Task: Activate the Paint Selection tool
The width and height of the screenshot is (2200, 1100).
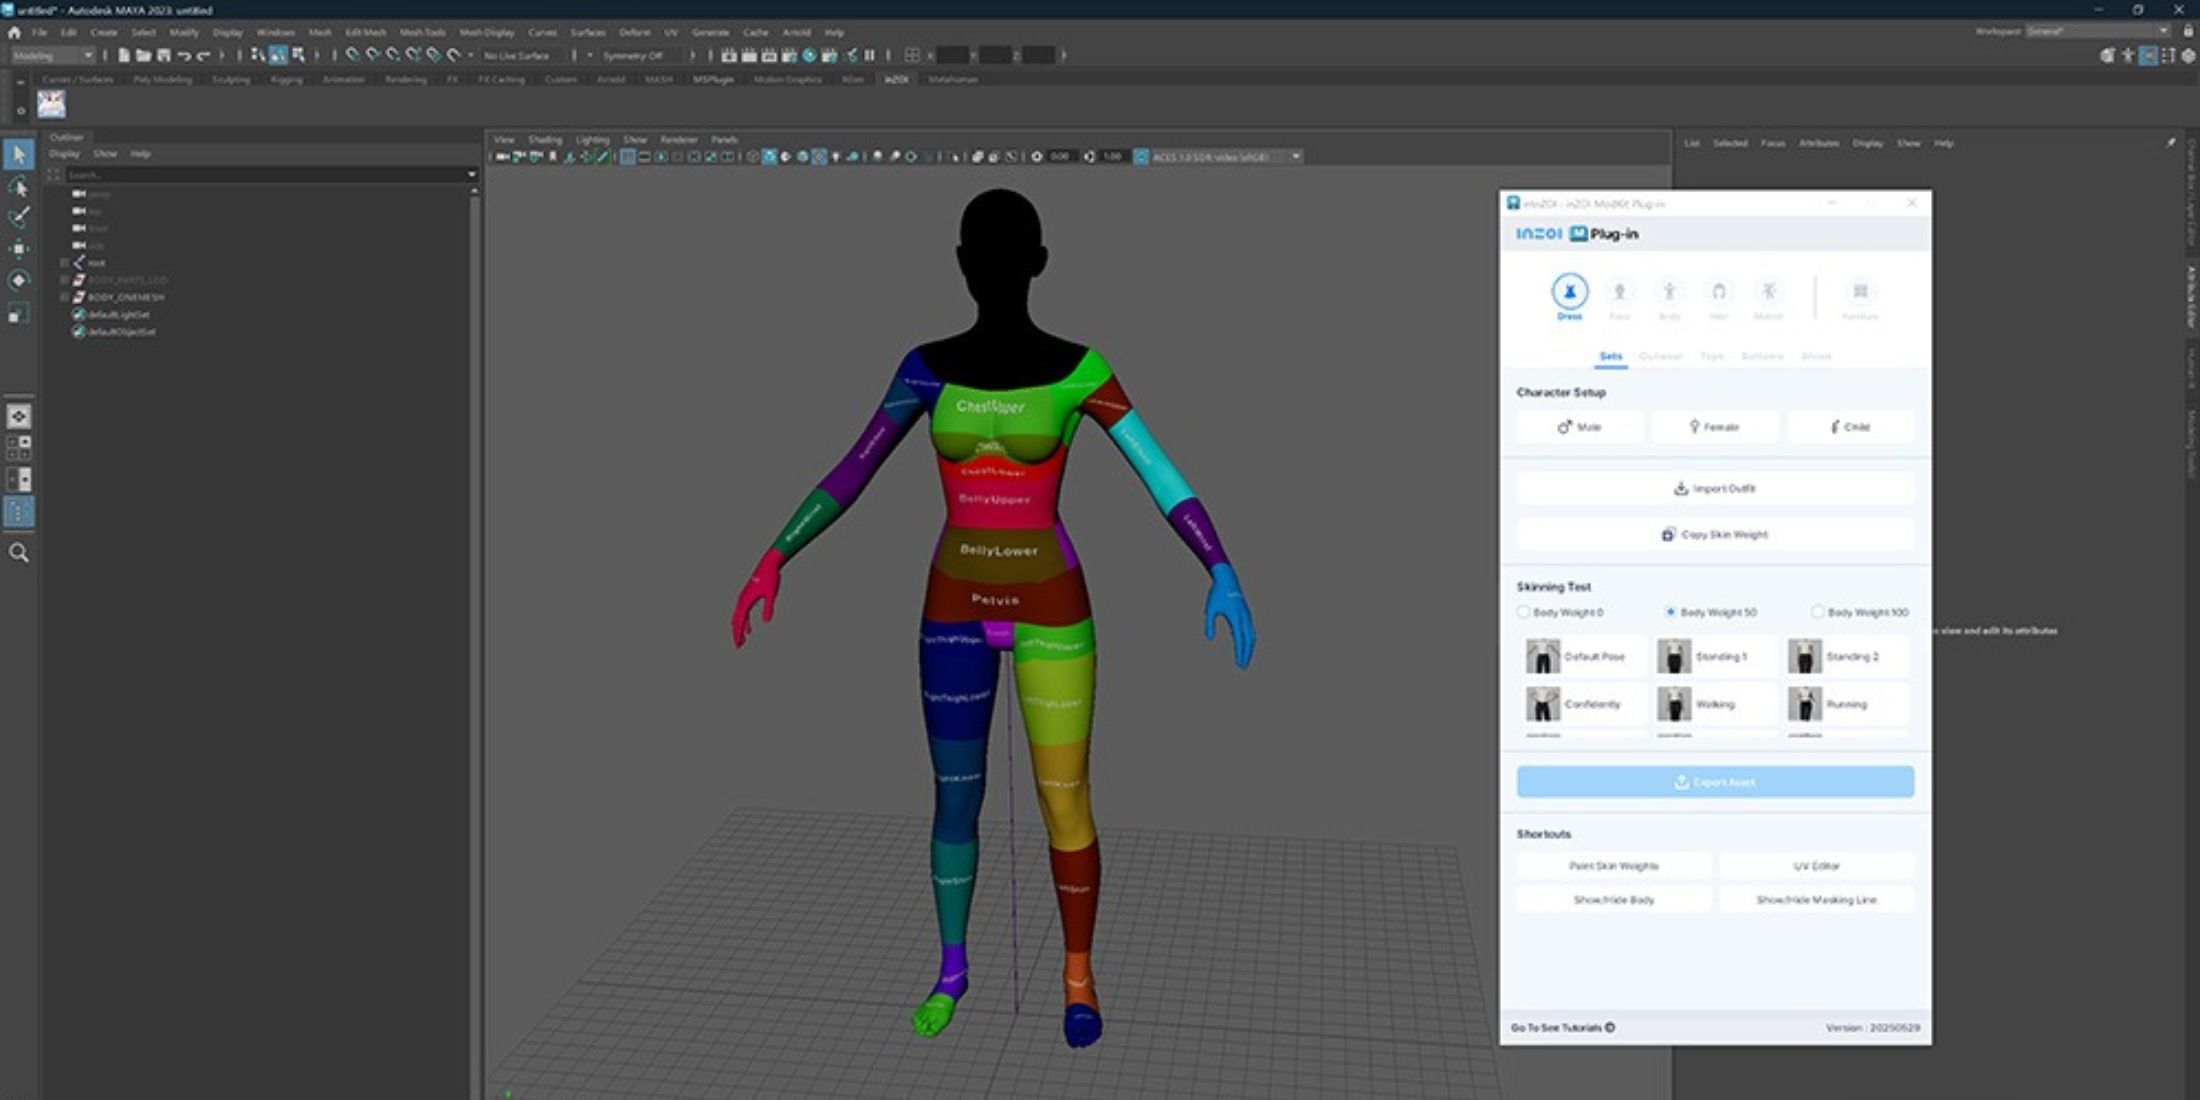Action: pyautogui.click(x=19, y=217)
